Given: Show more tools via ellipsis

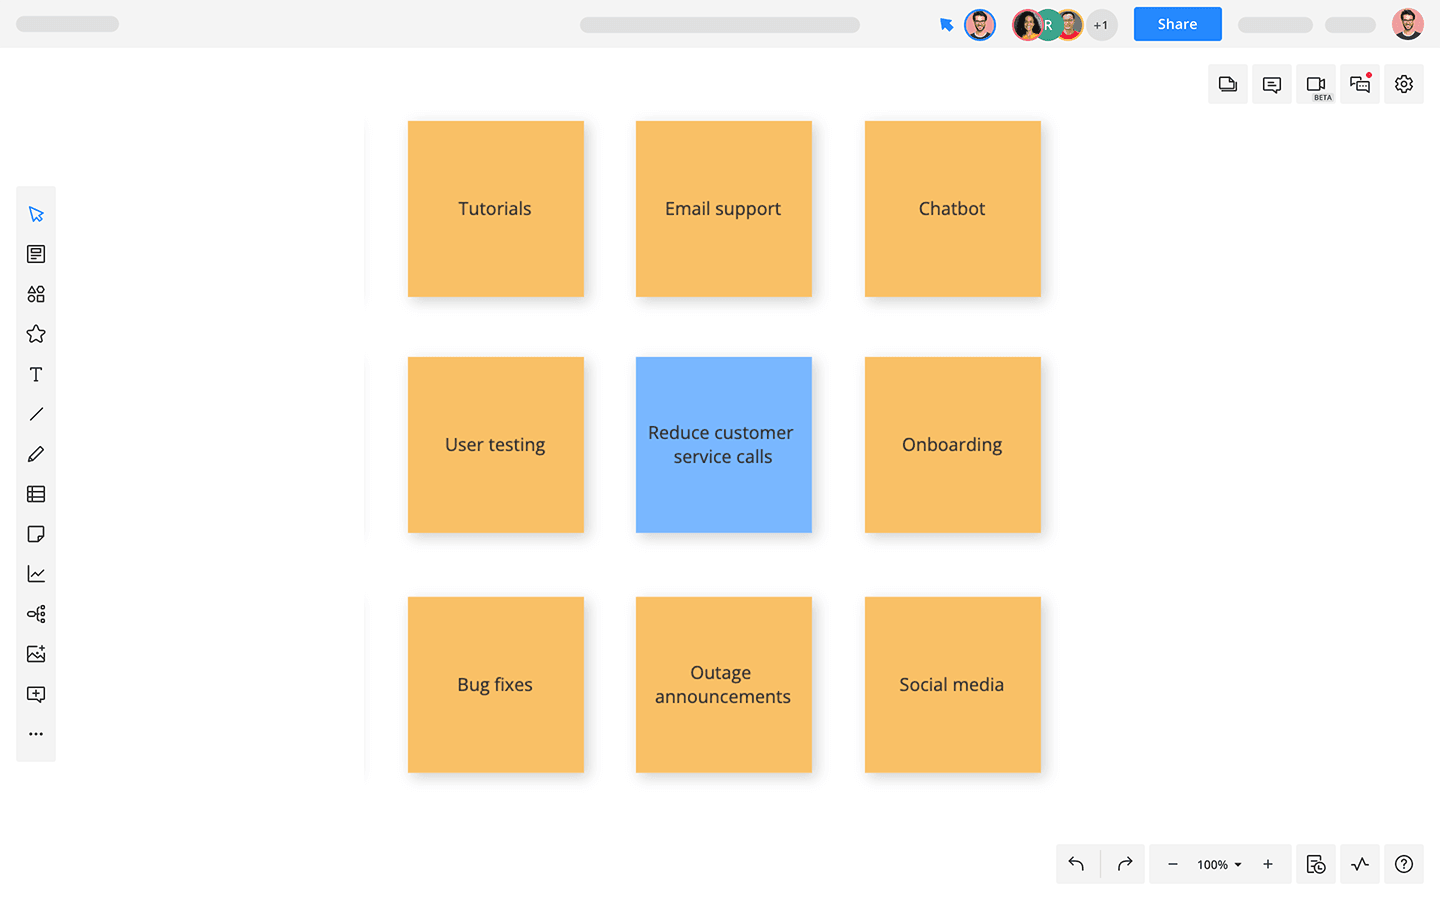Looking at the screenshot, I should click(x=36, y=734).
